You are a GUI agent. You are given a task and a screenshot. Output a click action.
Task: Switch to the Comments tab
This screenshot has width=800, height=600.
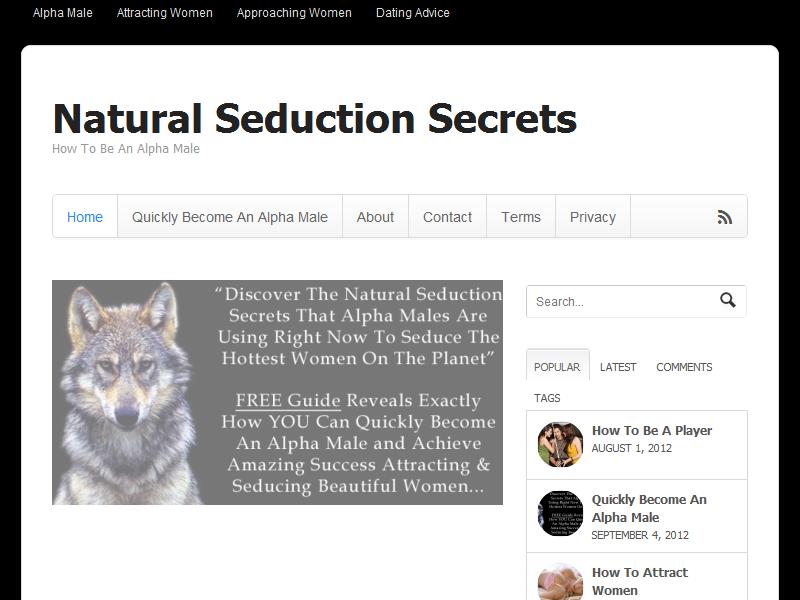click(684, 367)
